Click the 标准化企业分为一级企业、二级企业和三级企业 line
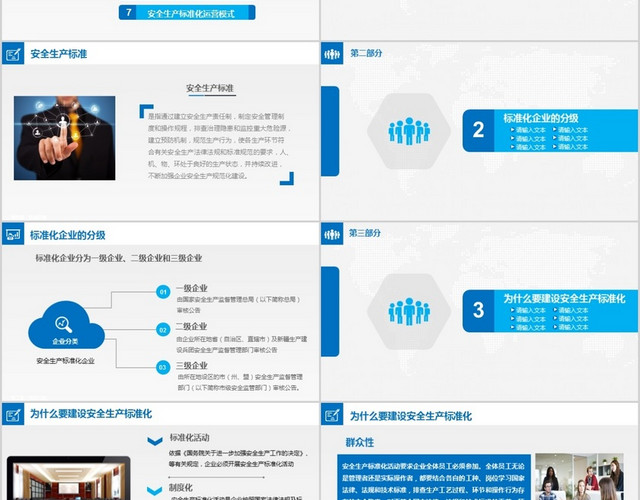The height and width of the screenshot is (500, 640). 118,258
